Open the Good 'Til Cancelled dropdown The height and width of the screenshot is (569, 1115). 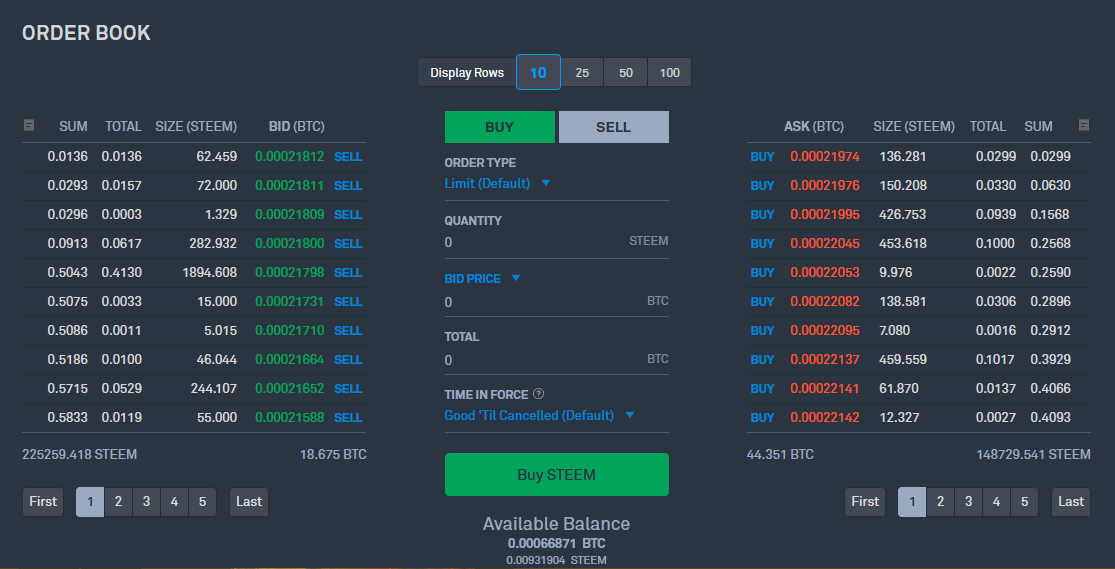point(539,415)
